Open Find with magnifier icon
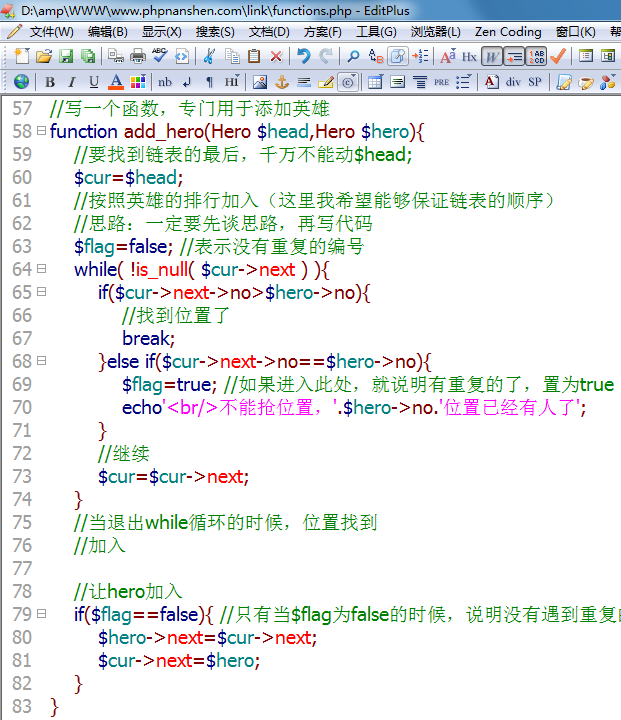 353,56
